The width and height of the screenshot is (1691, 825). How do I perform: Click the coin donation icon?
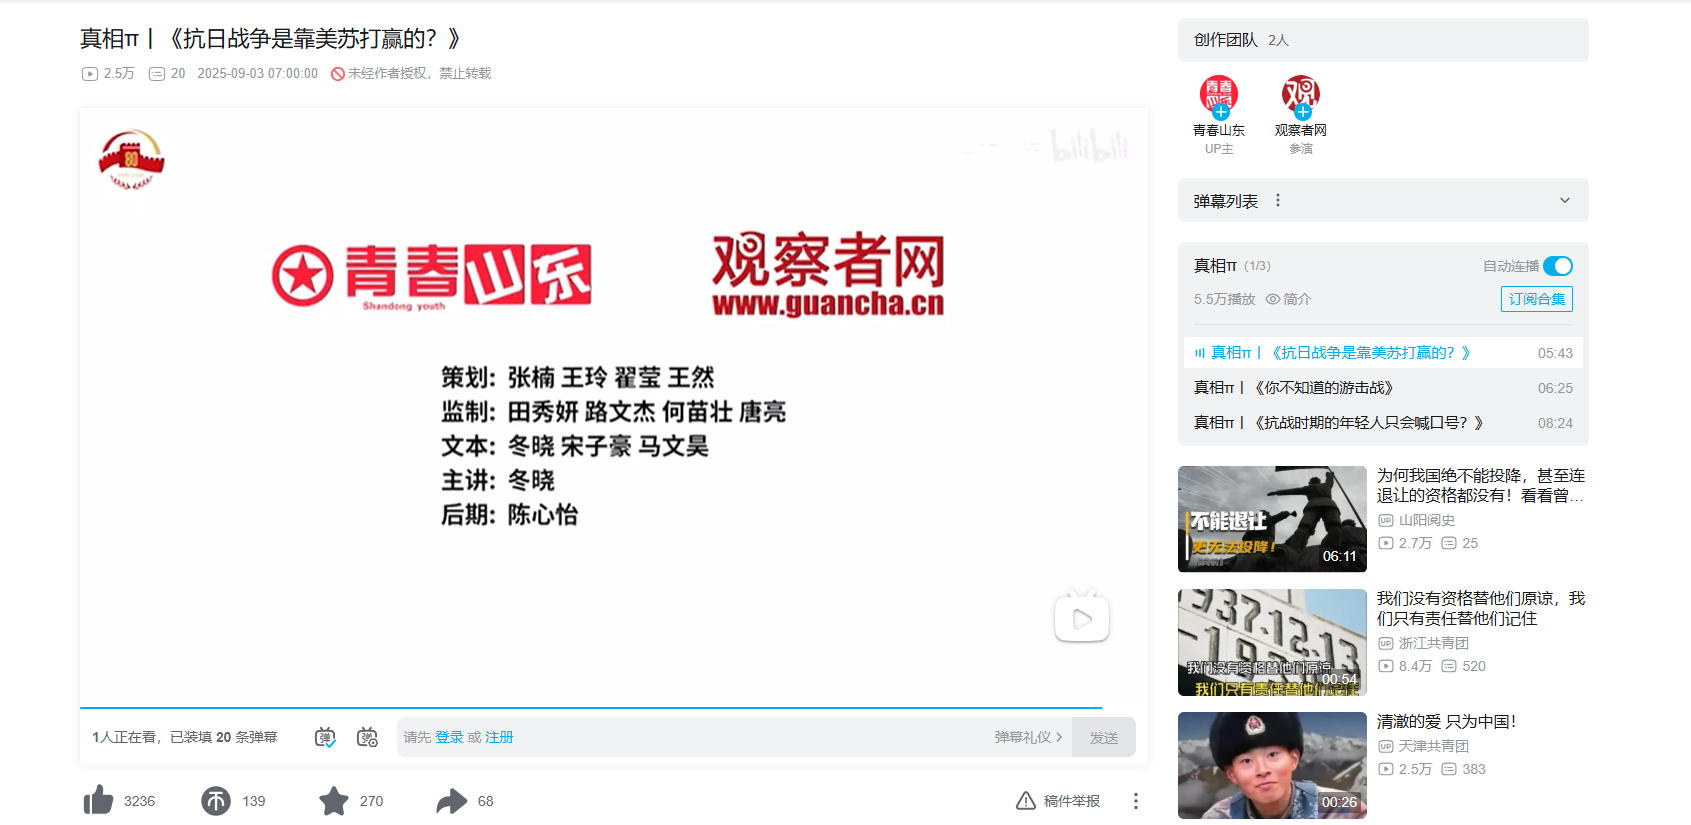click(x=216, y=801)
